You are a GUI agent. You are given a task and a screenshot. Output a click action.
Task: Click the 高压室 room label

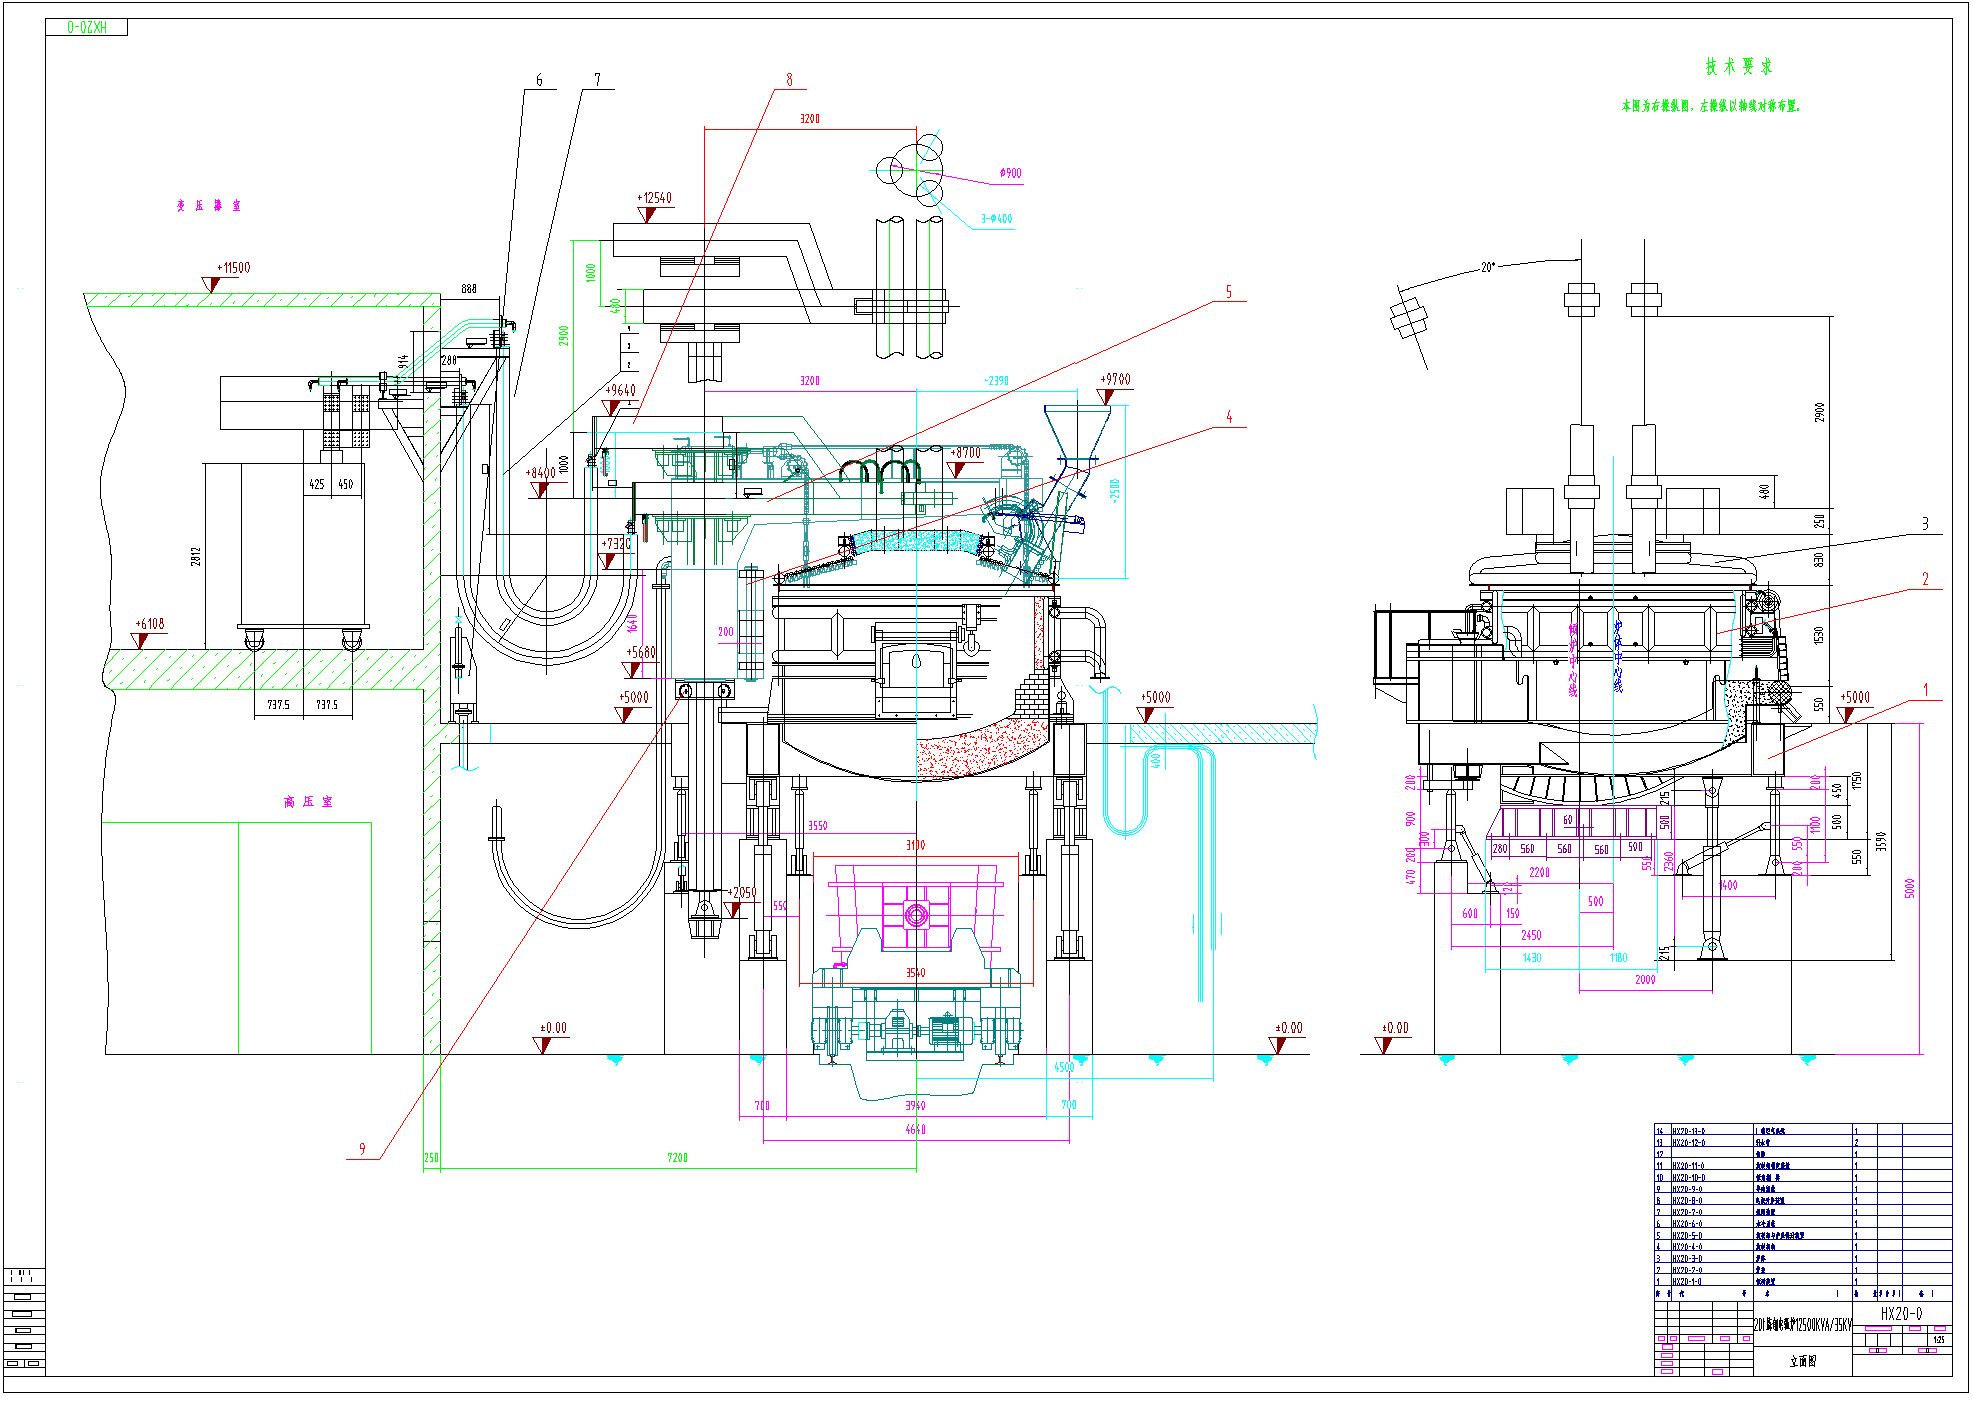pos(308,802)
